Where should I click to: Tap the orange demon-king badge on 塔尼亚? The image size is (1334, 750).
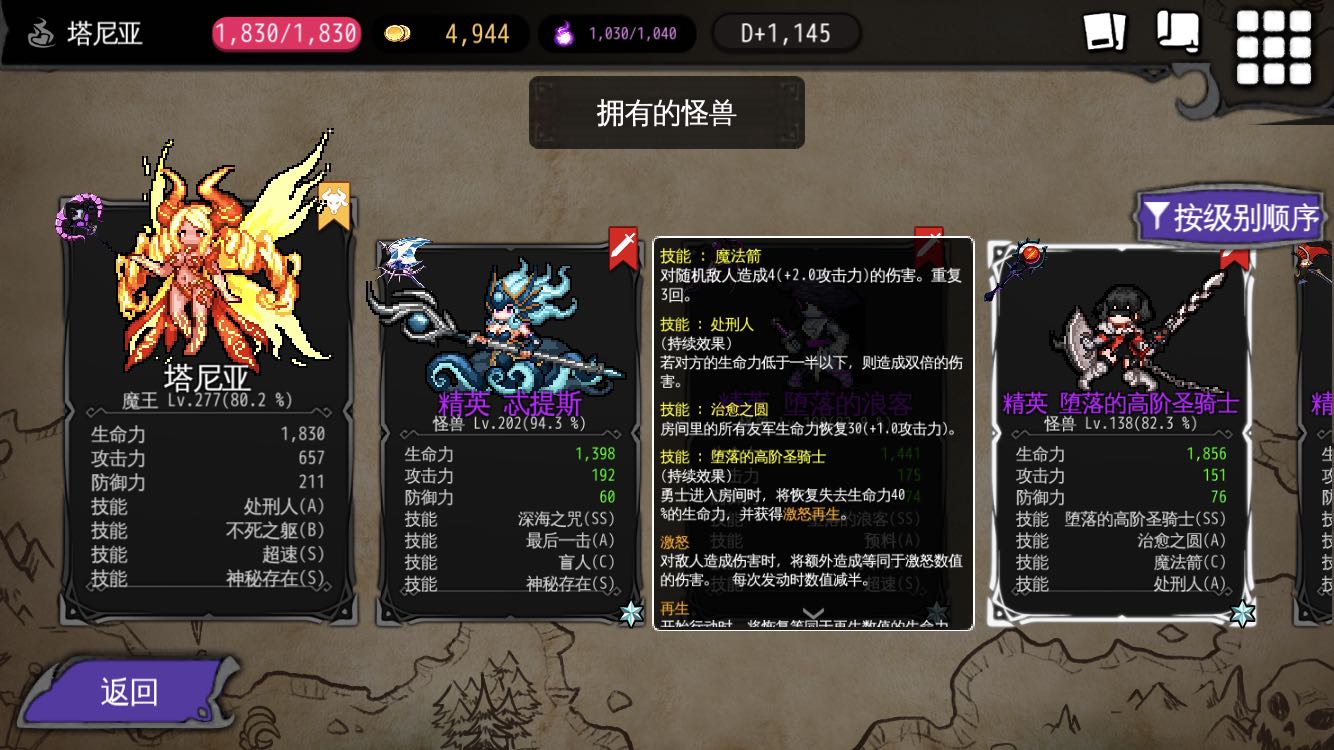(334, 206)
